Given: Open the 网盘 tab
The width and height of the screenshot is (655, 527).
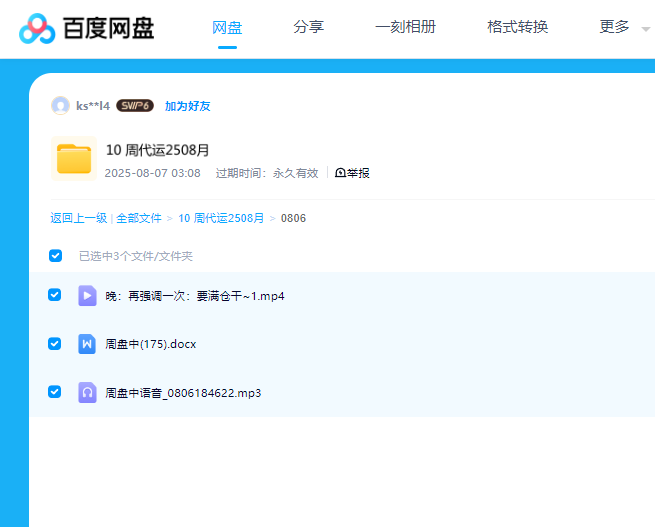Looking at the screenshot, I should pyautogui.click(x=227, y=28).
